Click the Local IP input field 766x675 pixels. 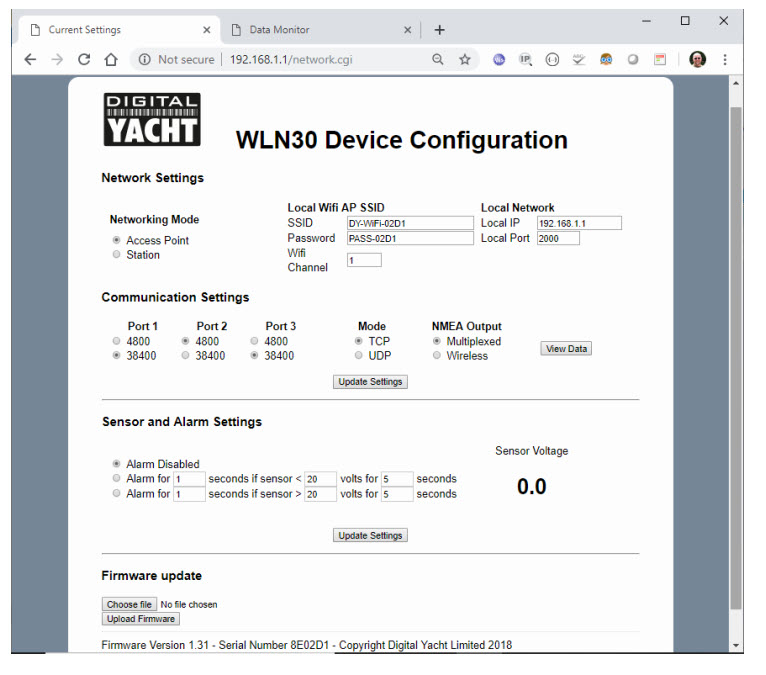(579, 223)
